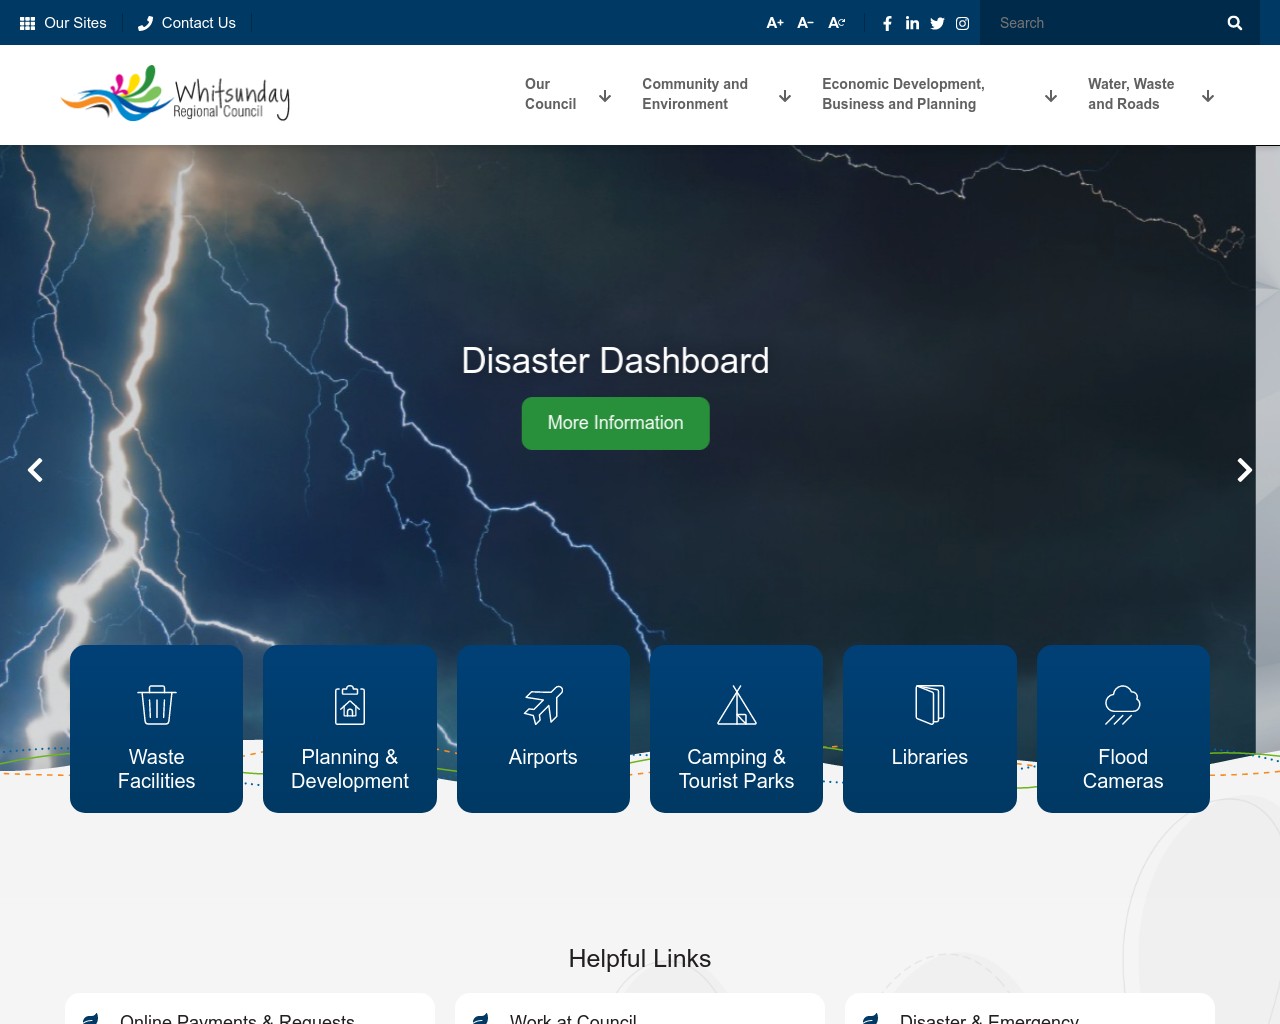Click the More Information button

[615, 423]
